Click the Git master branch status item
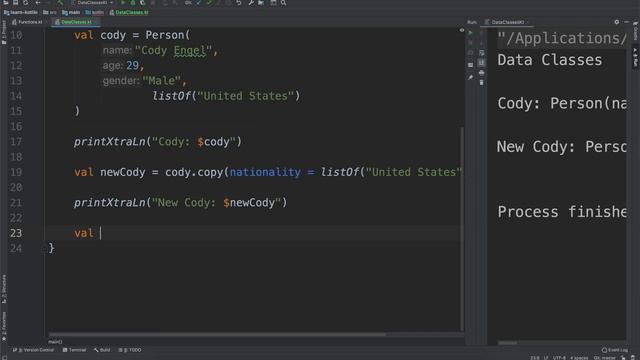Screen dimensions: 640x360 point(605,358)
